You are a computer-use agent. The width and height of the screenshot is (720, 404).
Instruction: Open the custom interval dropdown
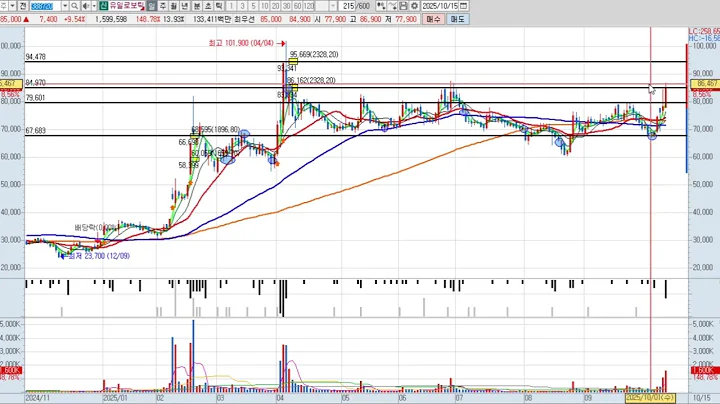click(x=333, y=6)
